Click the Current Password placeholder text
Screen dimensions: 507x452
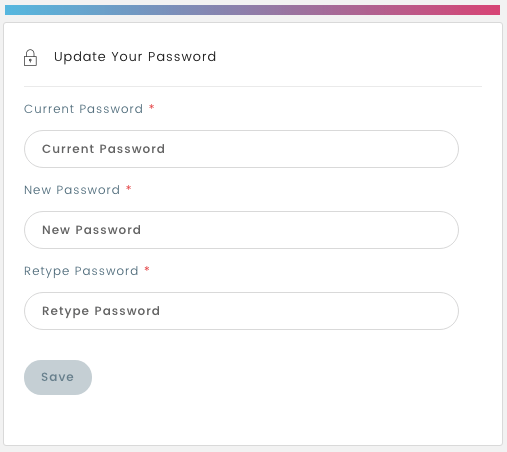[x=103, y=149]
